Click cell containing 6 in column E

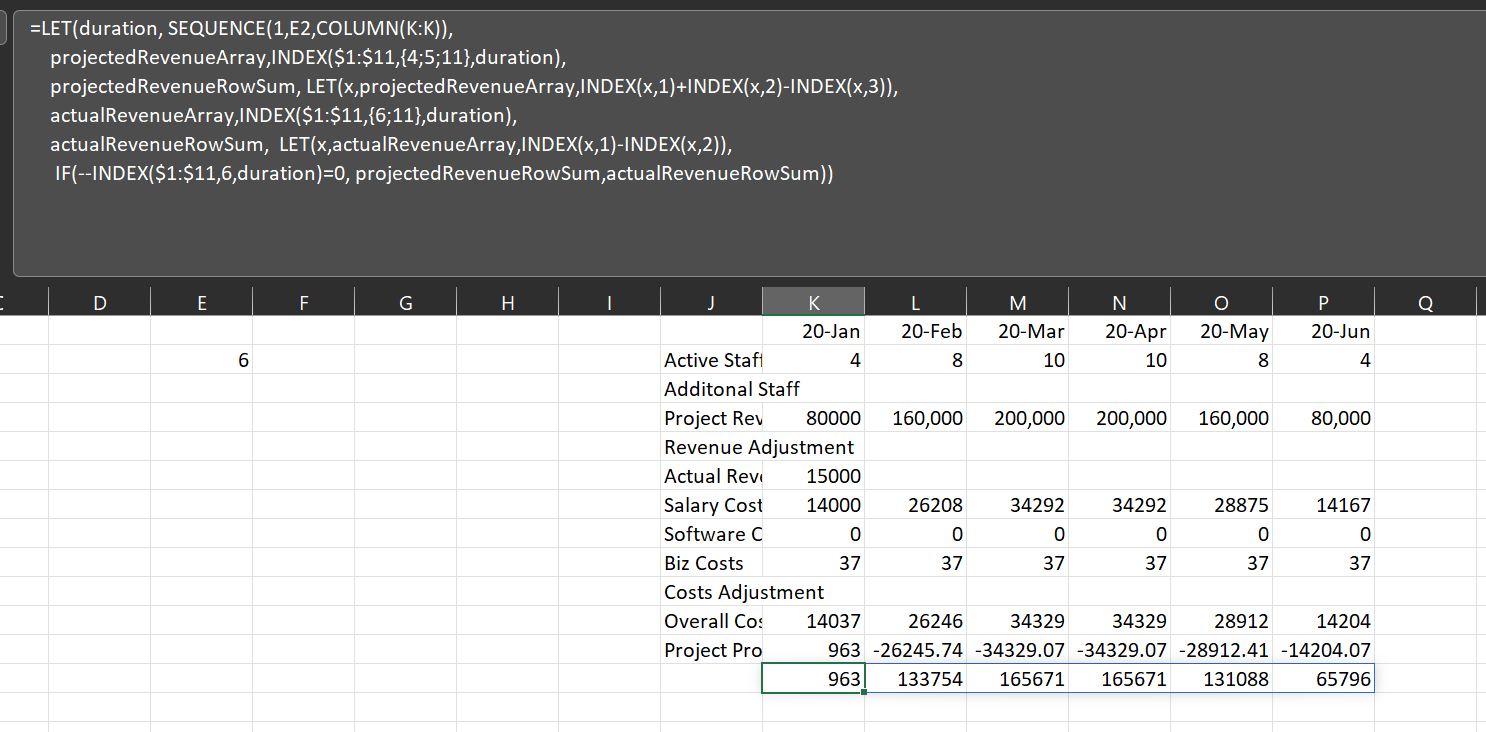pyautogui.click(x=202, y=360)
